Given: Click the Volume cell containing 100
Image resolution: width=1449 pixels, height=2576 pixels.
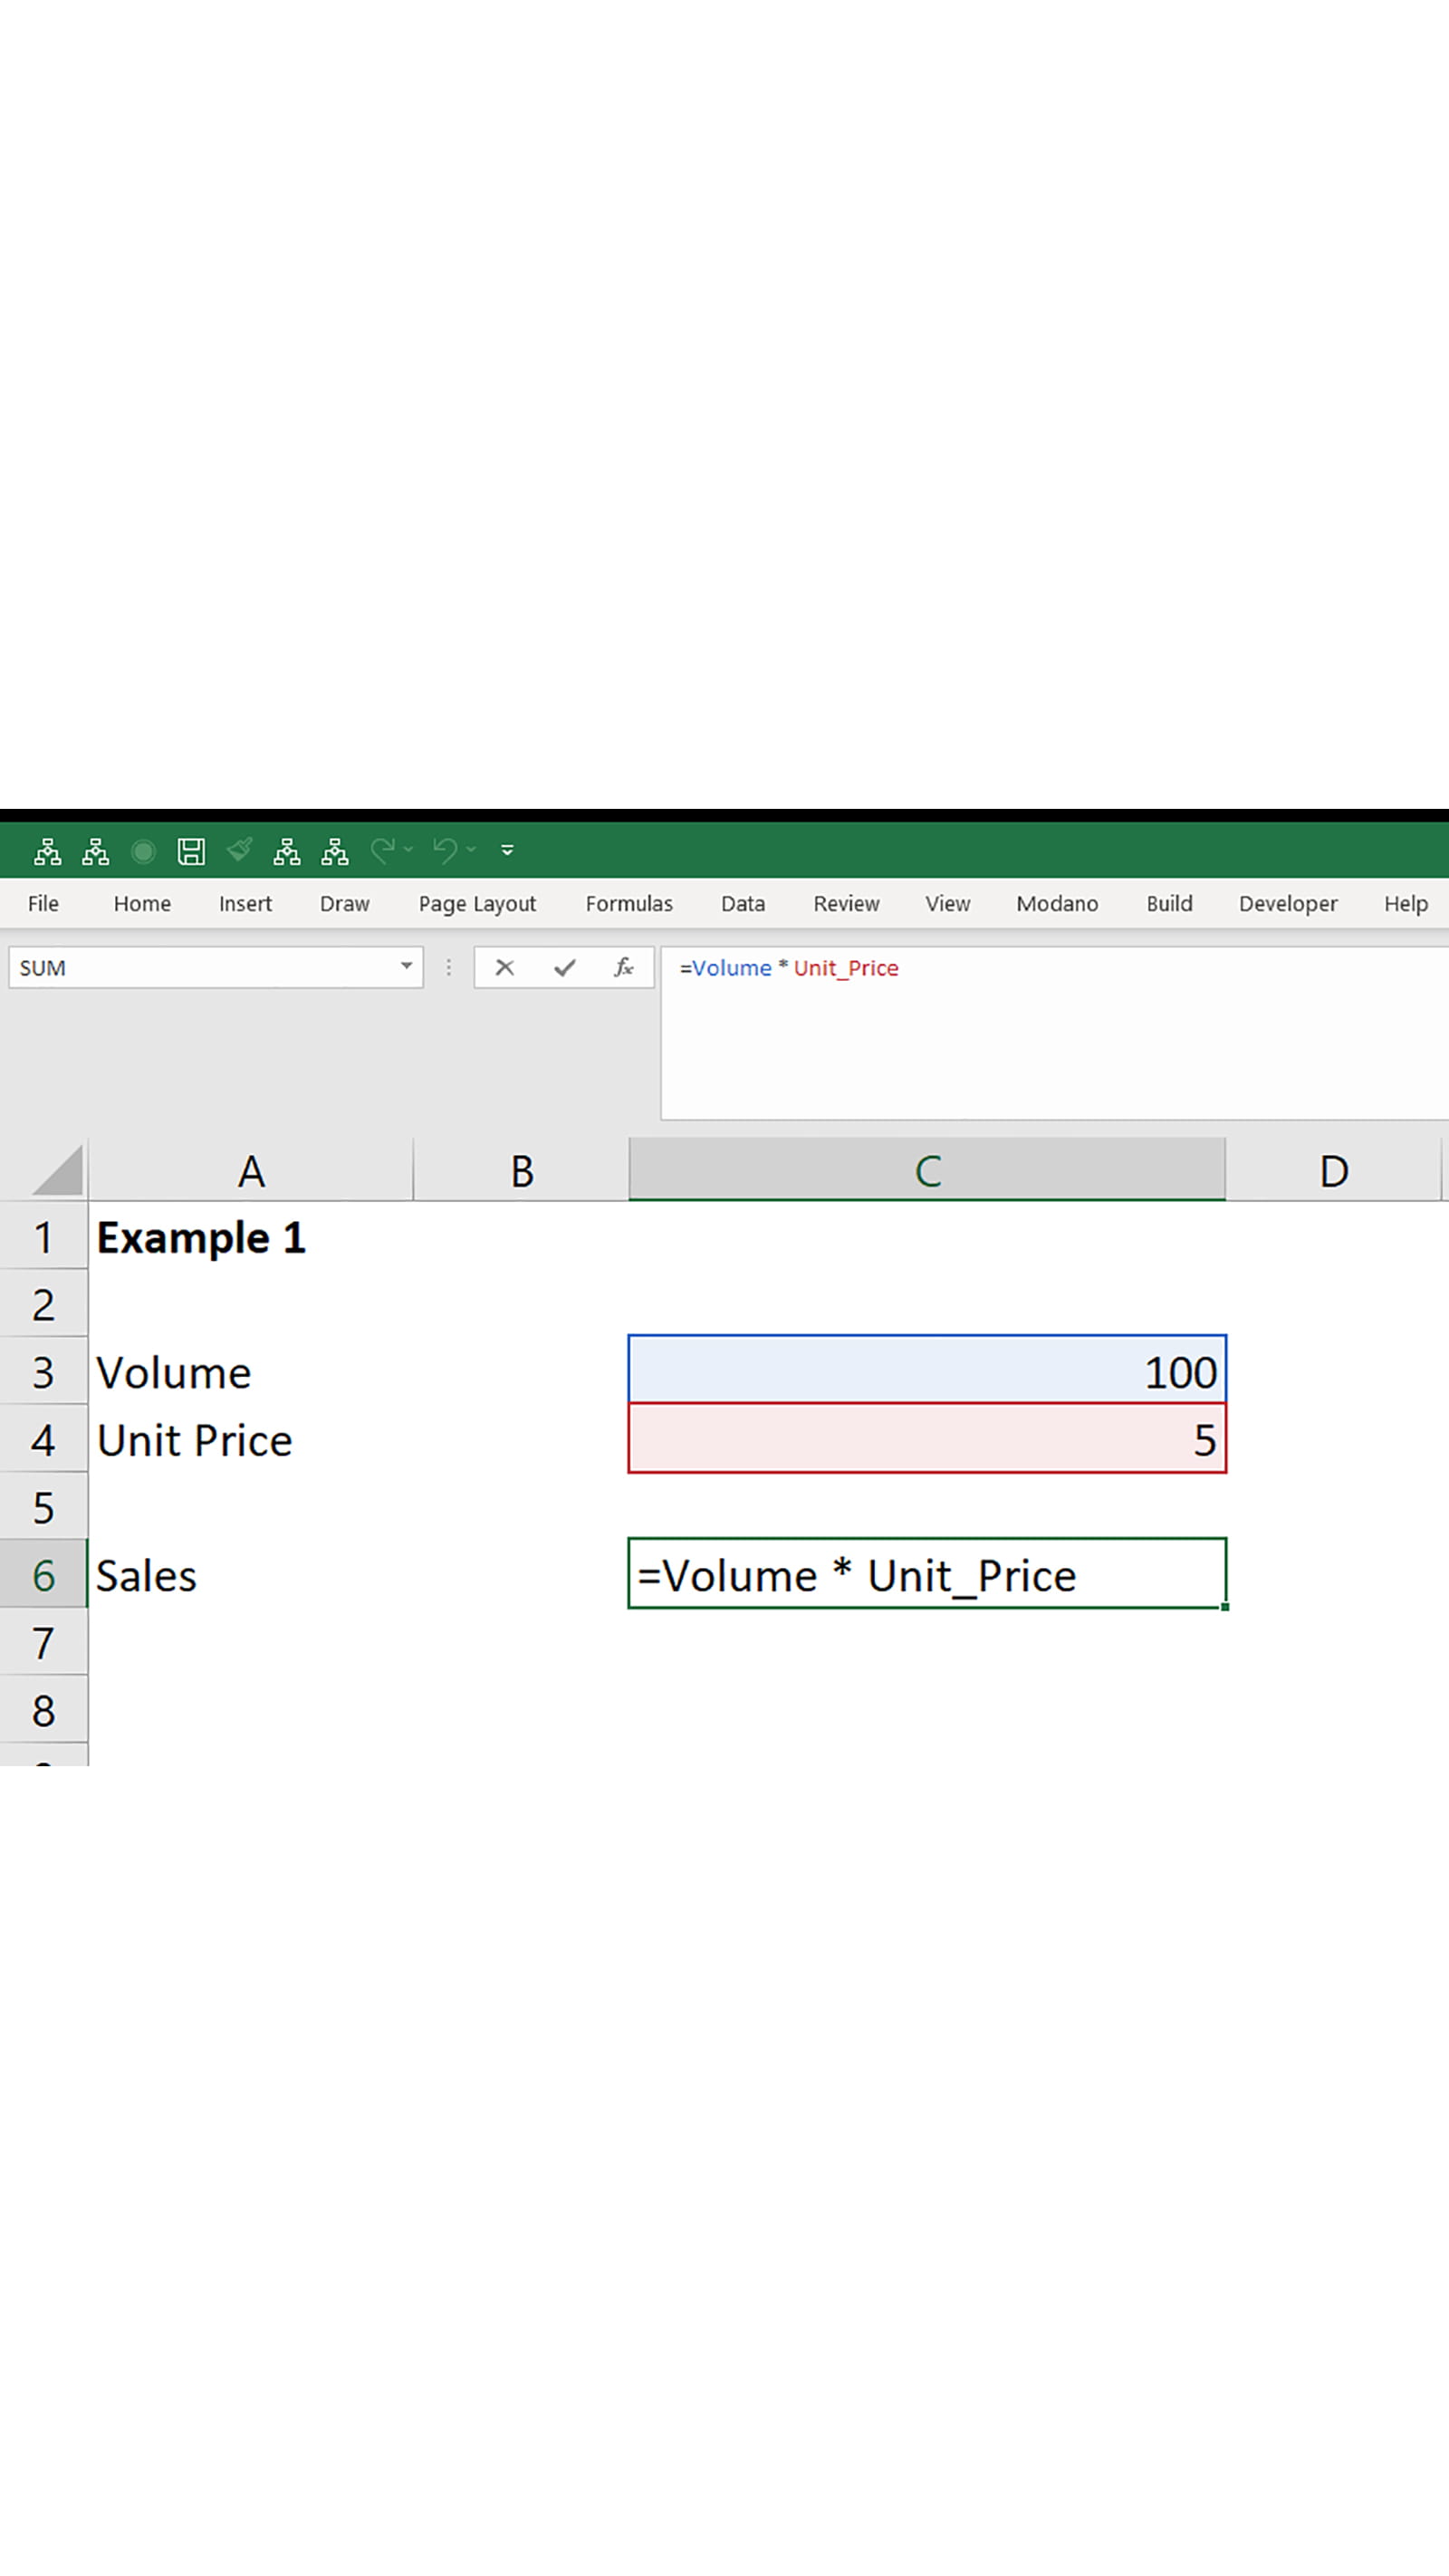Looking at the screenshot, I should pyautogui.click(x=926, y=1371).
